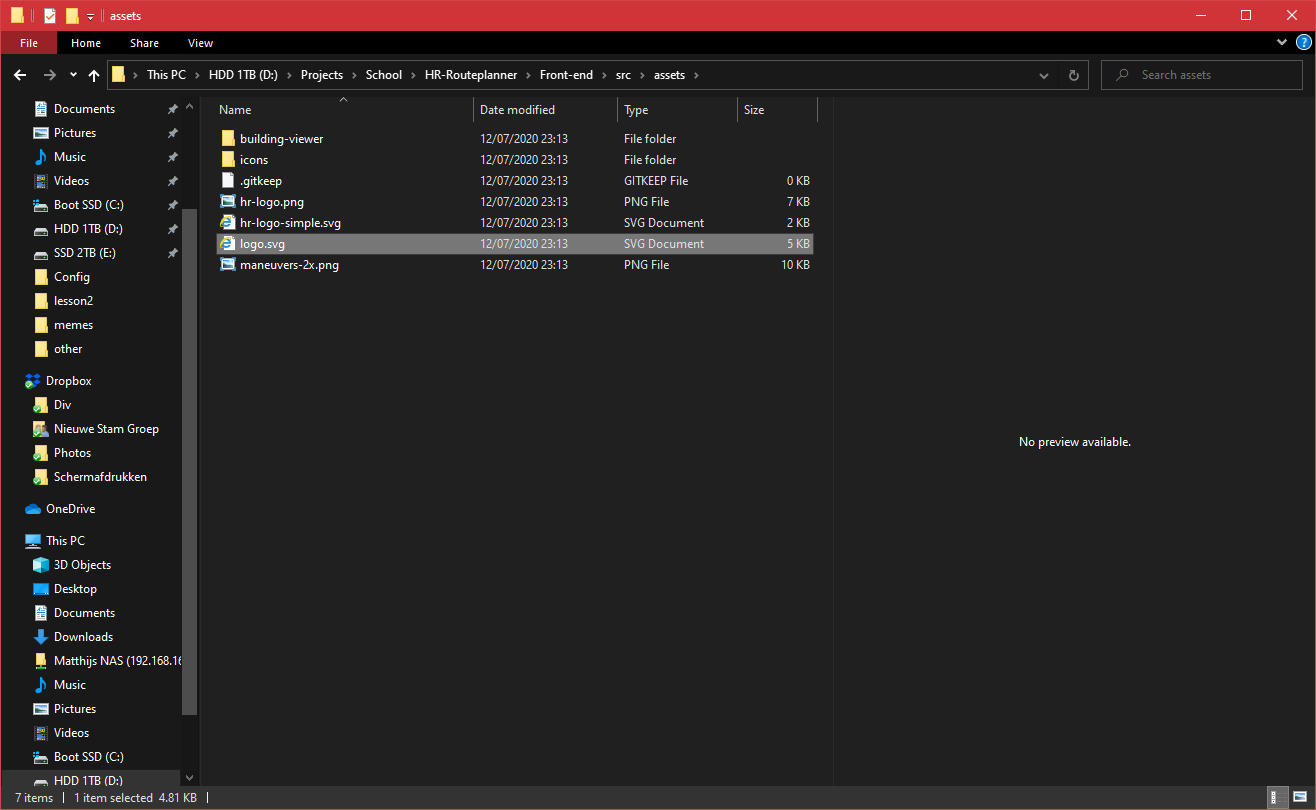Click the refresh icon in the address bar

pyautogui.click(x=1073, y=74)
